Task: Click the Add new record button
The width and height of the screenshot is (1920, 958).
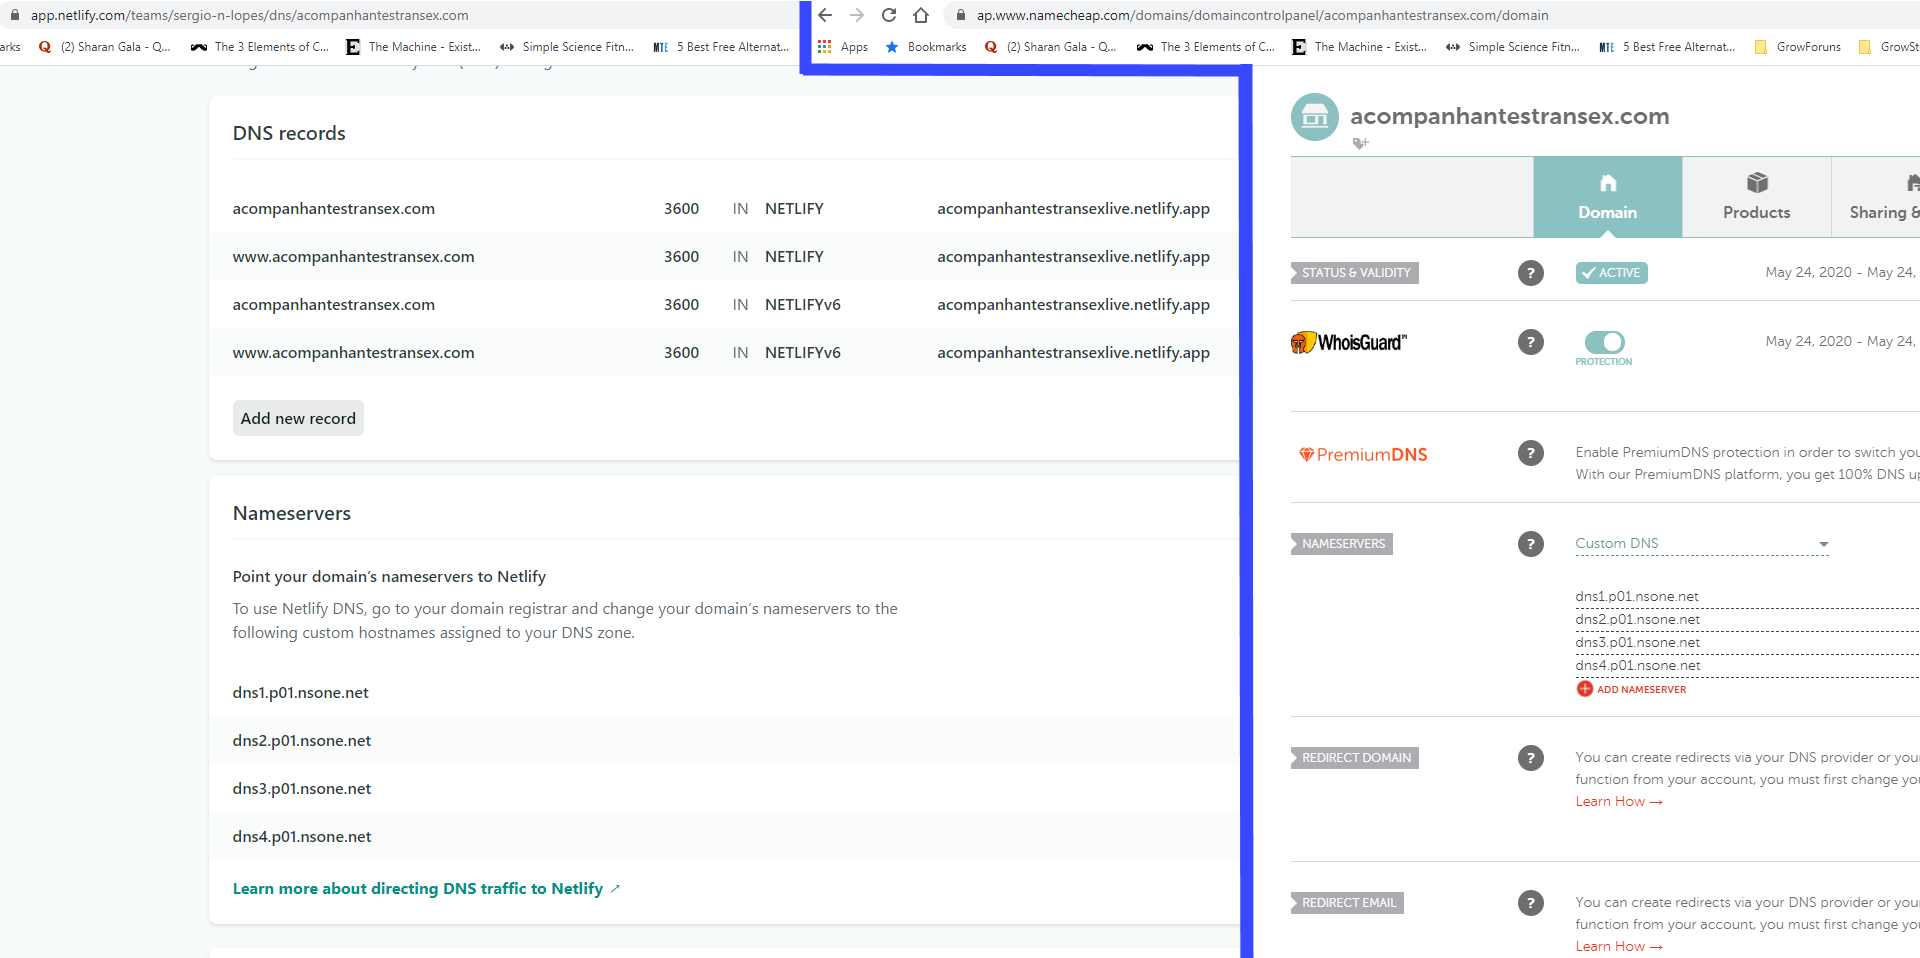Action: [x=298, y=418]
